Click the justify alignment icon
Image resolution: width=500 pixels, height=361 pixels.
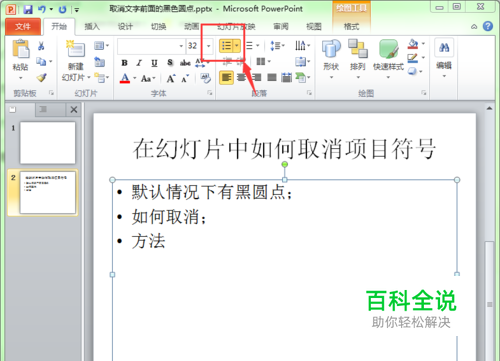[272, 78]
